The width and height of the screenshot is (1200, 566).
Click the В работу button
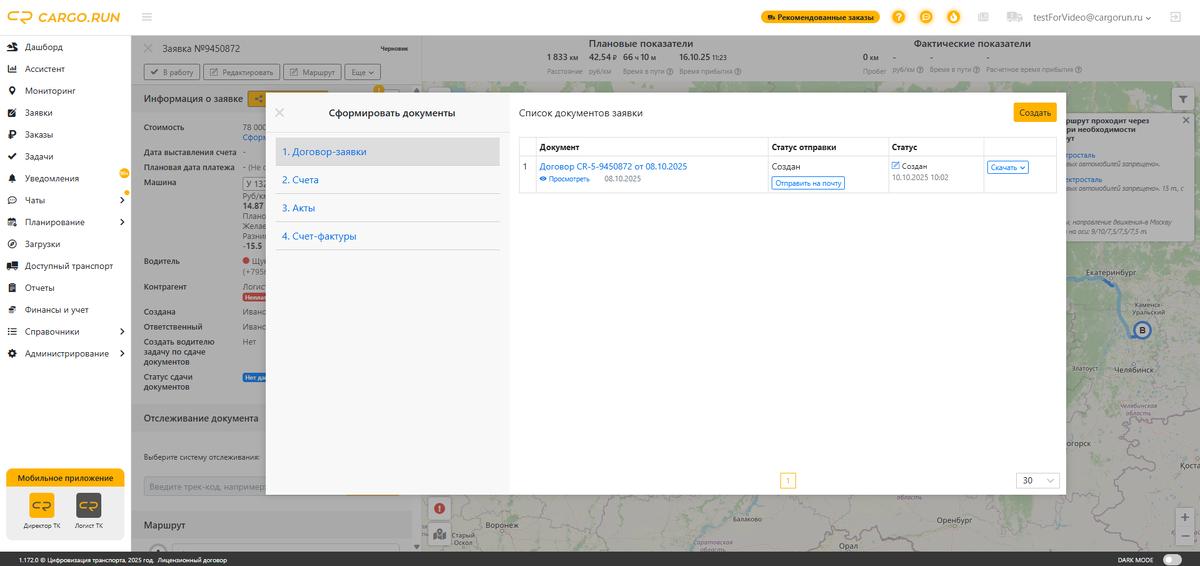point(171,72)
